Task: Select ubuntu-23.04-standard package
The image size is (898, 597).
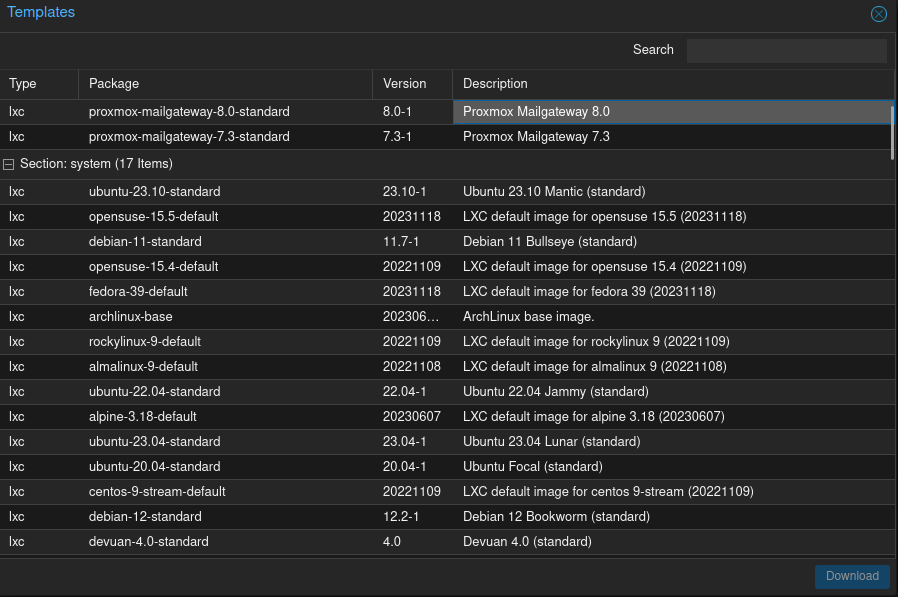Action: [x=155, y=442]
